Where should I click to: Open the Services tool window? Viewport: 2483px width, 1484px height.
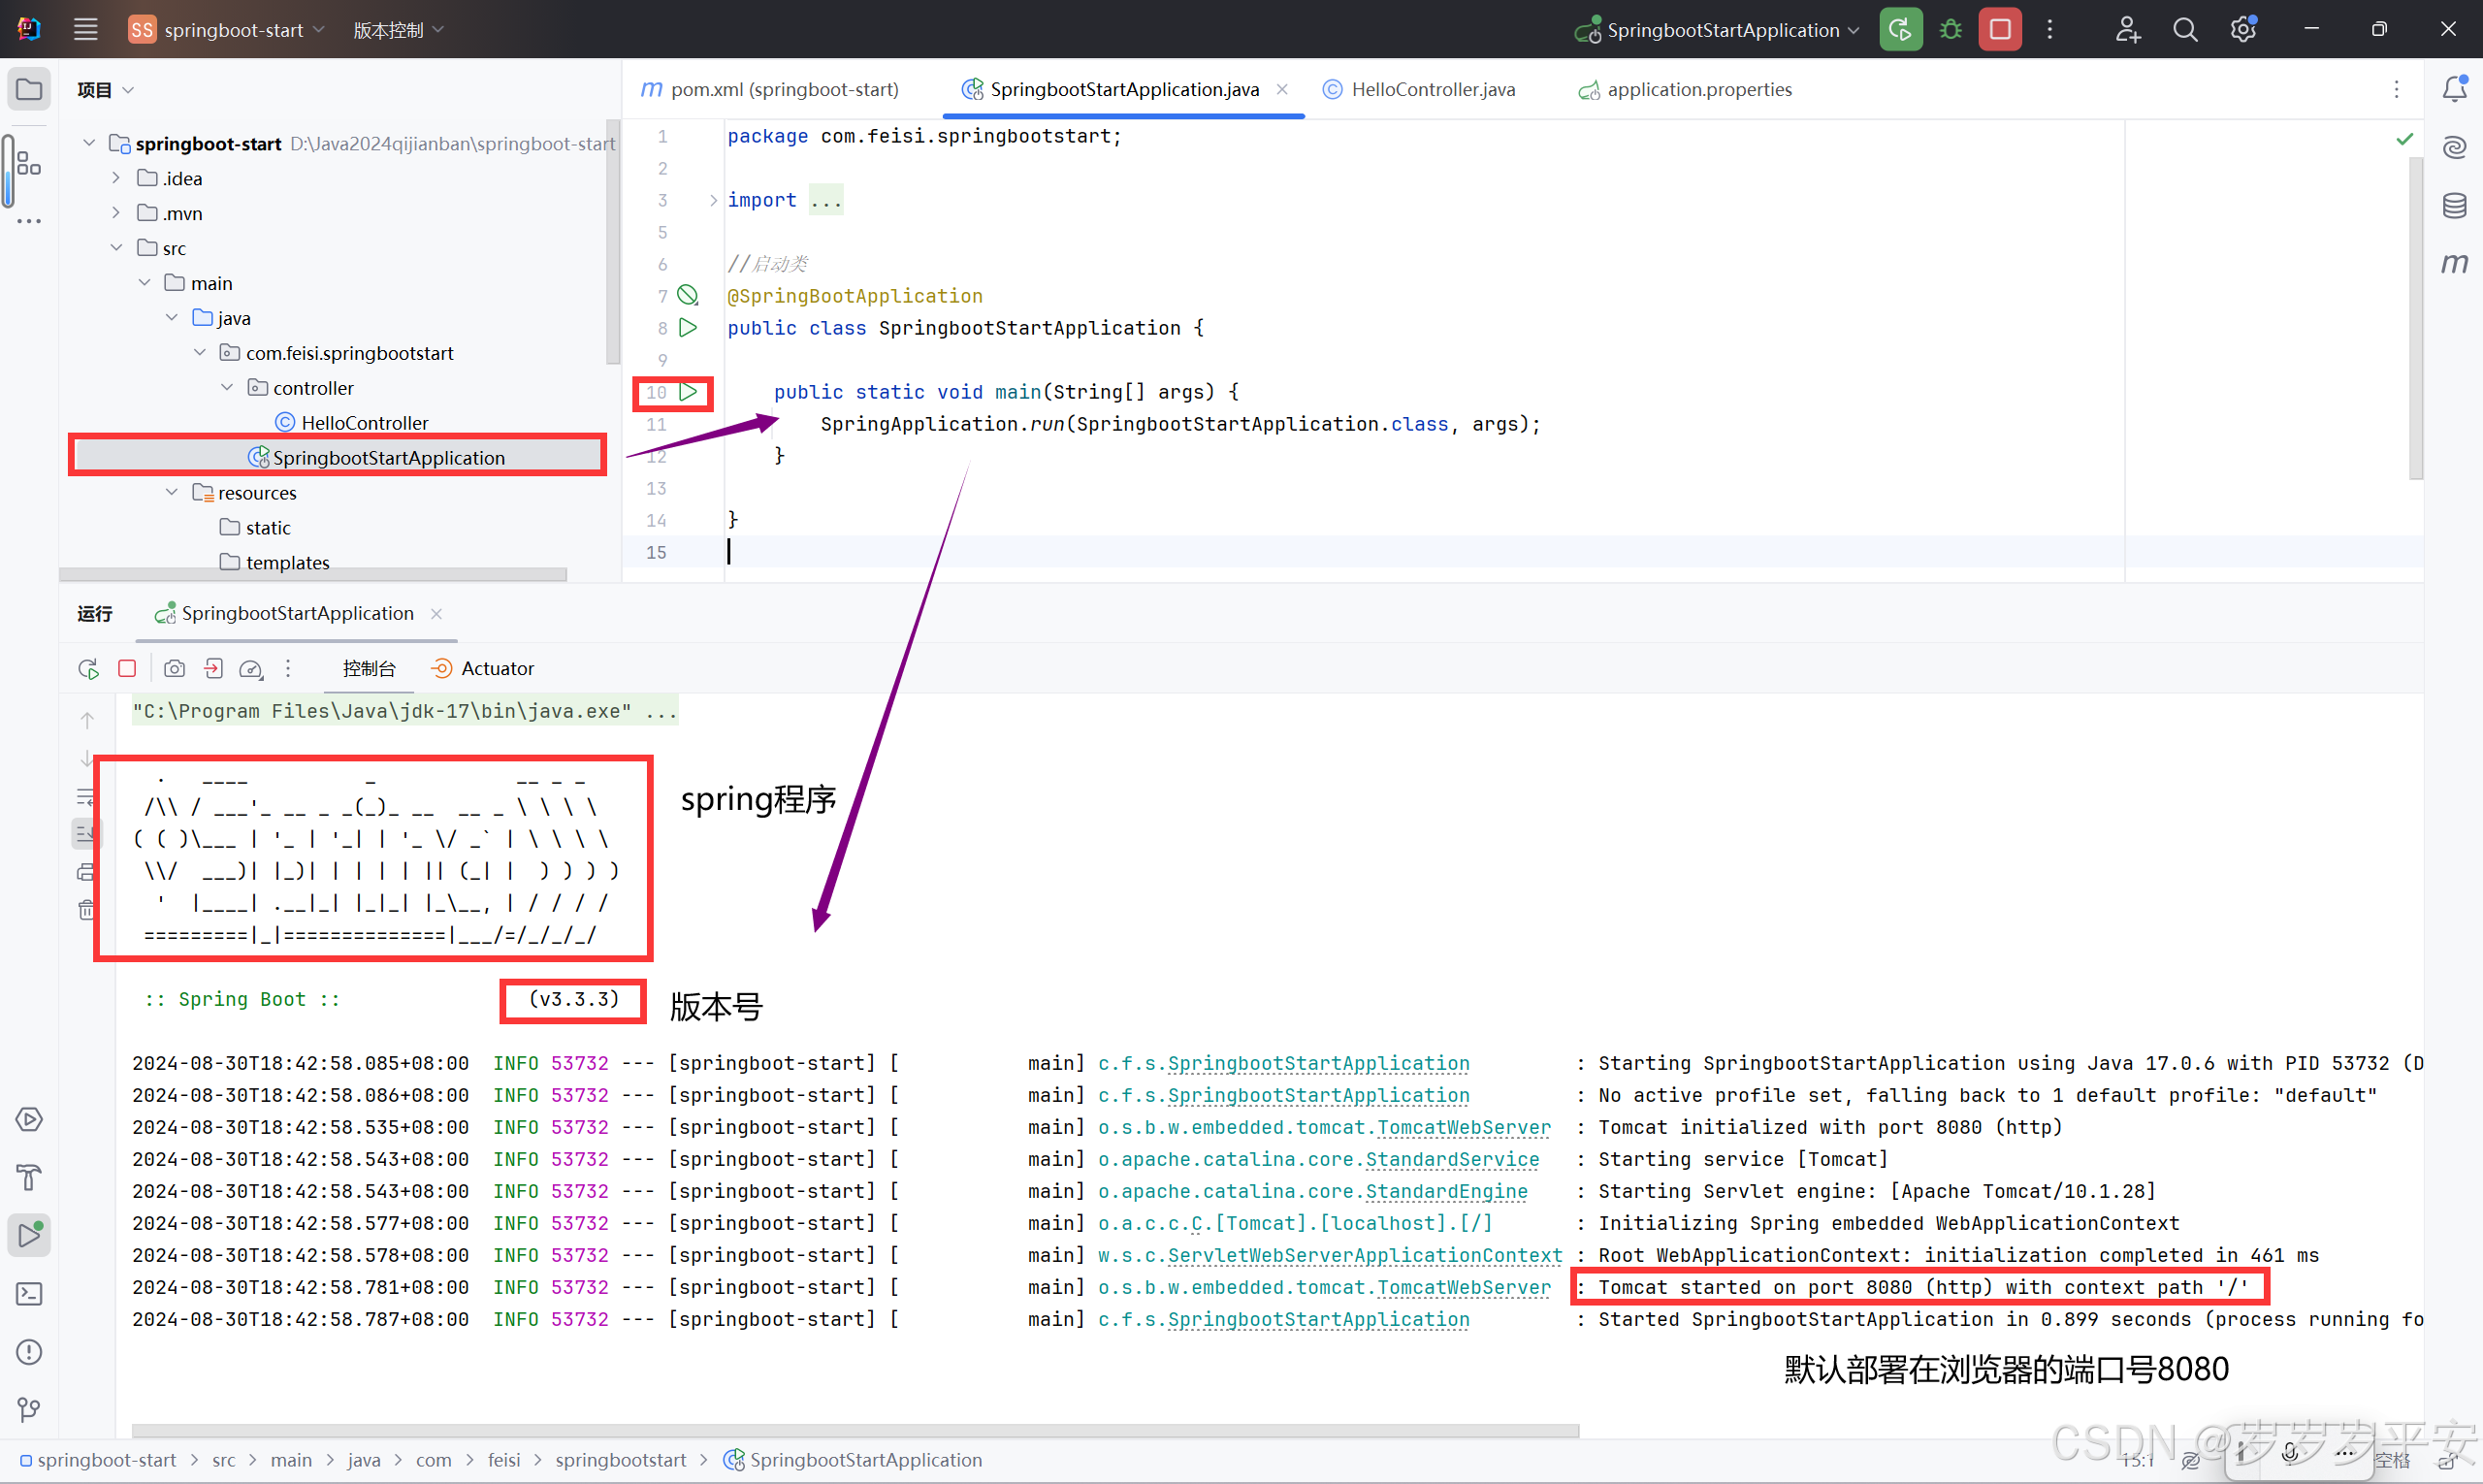click(x=29, y=1119)
